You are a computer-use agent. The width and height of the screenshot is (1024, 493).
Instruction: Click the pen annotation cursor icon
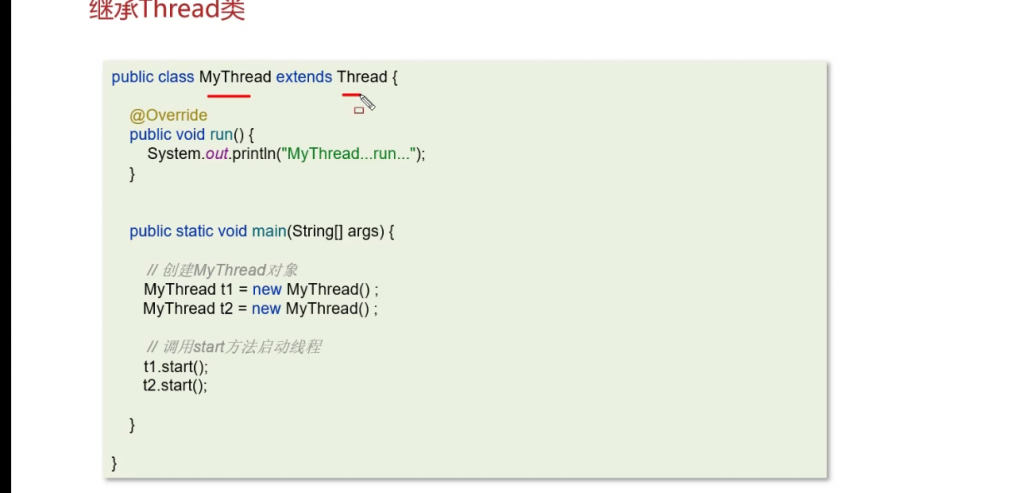tap(367, 102)
